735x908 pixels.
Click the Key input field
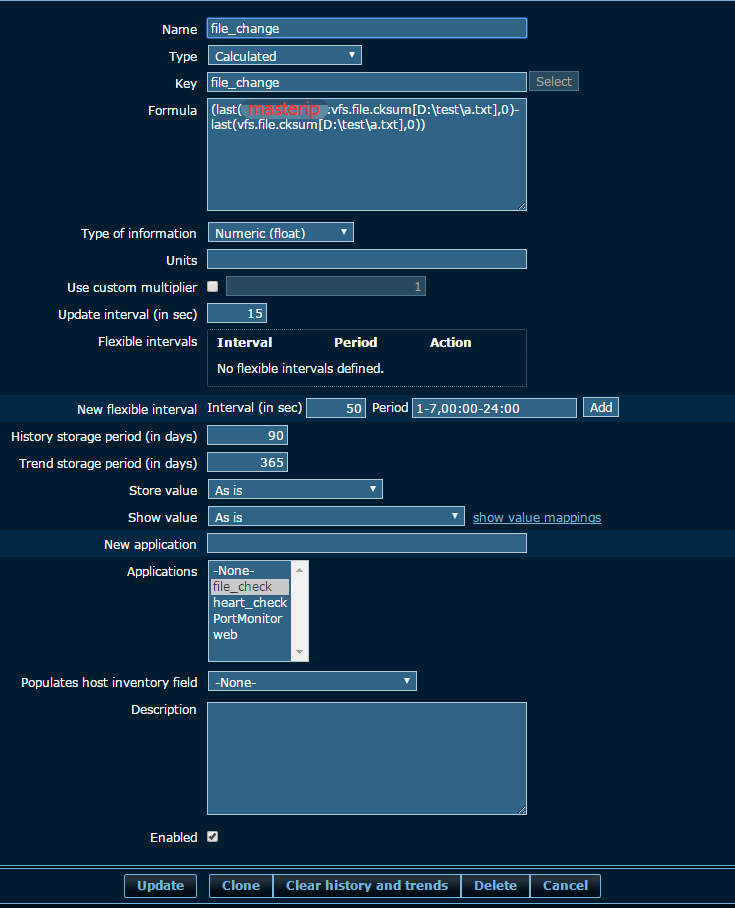tap(367, 82)
